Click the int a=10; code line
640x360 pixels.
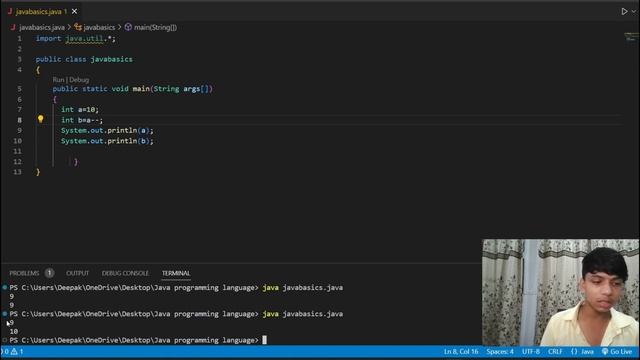[x=80, y=109]
